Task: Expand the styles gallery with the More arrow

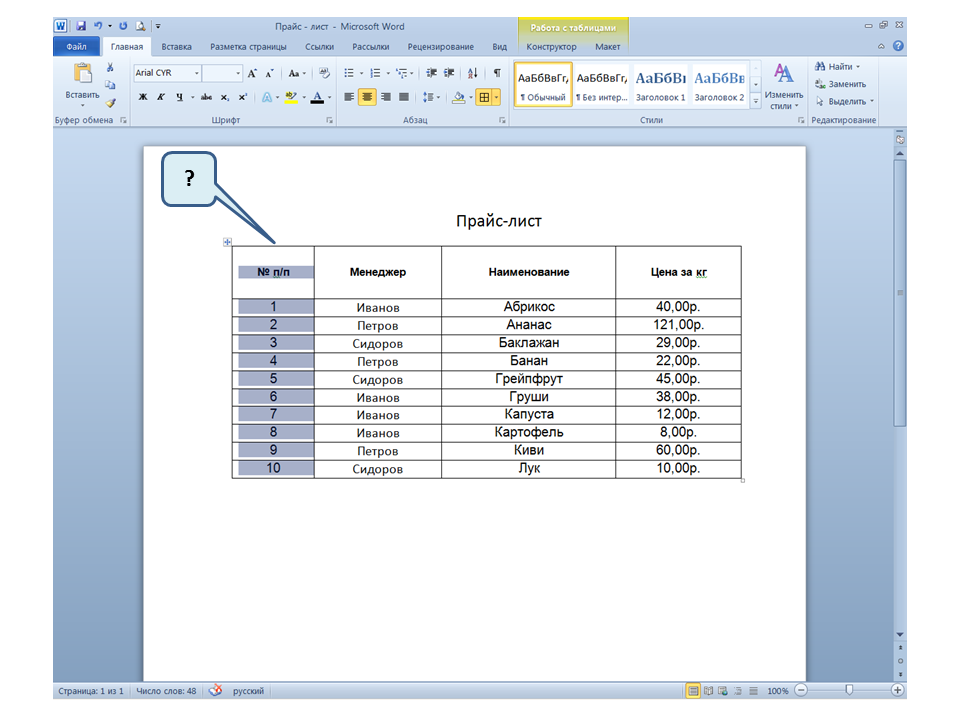Action: (x=755, y=101)
